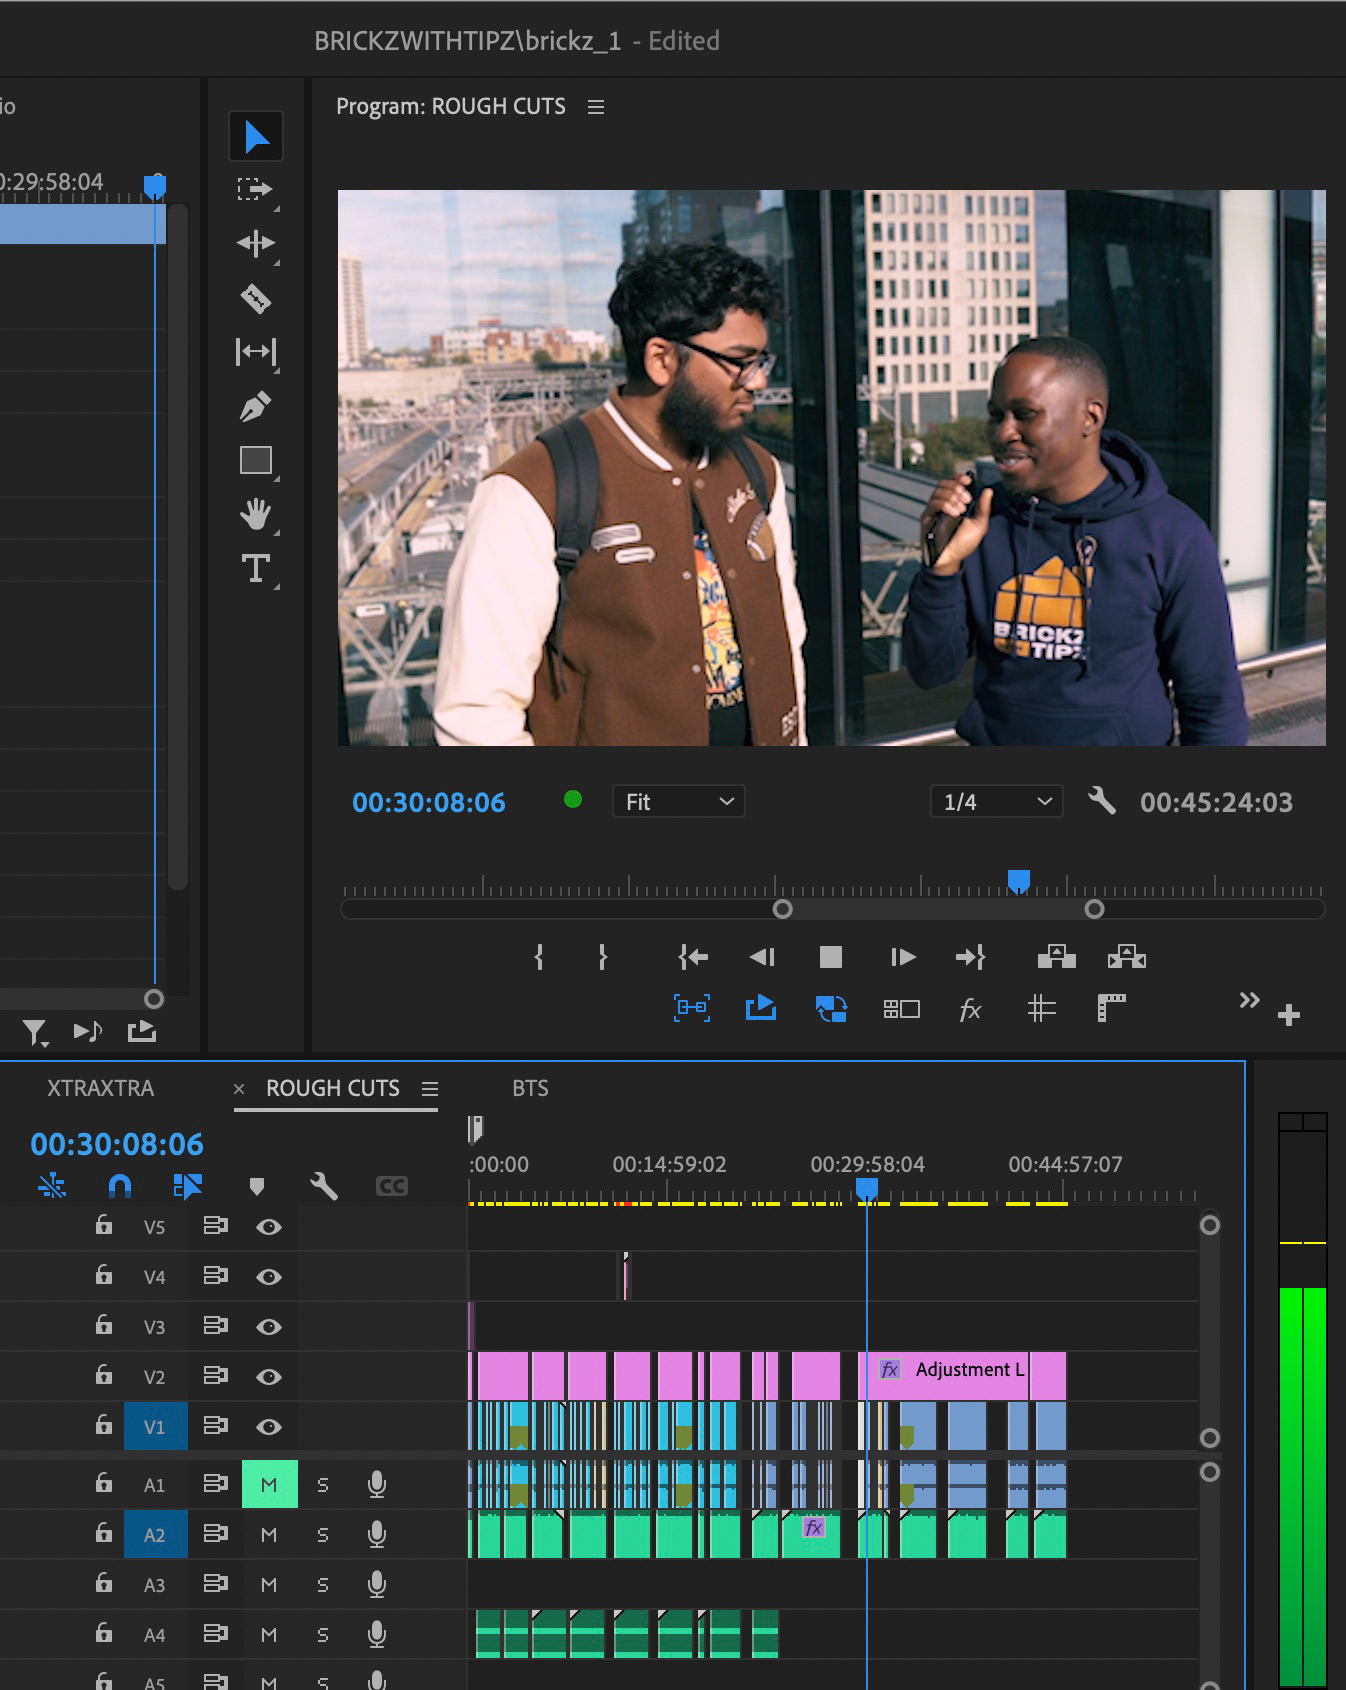1346x1690 pixels.
Task: Toggle lock on the V1 track
Action: coord(103,1425)
